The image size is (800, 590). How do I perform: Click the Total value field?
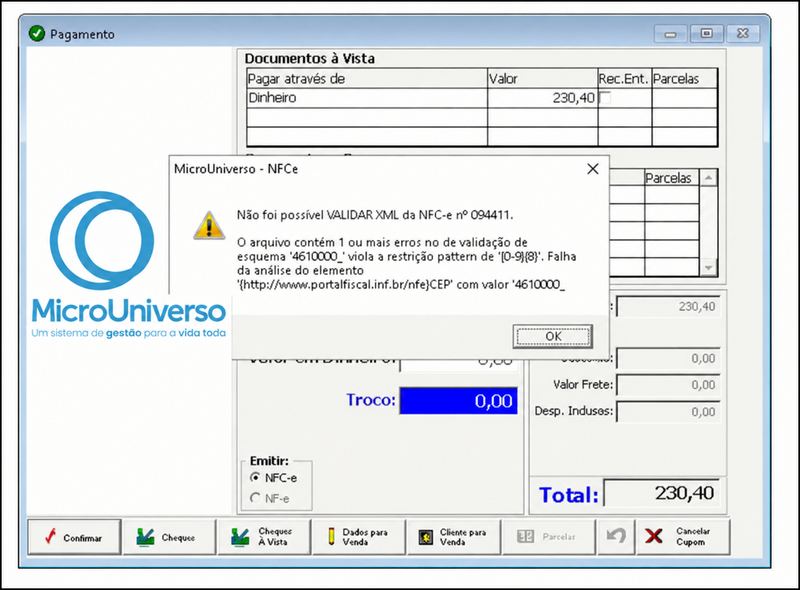(x=662, y=493)
